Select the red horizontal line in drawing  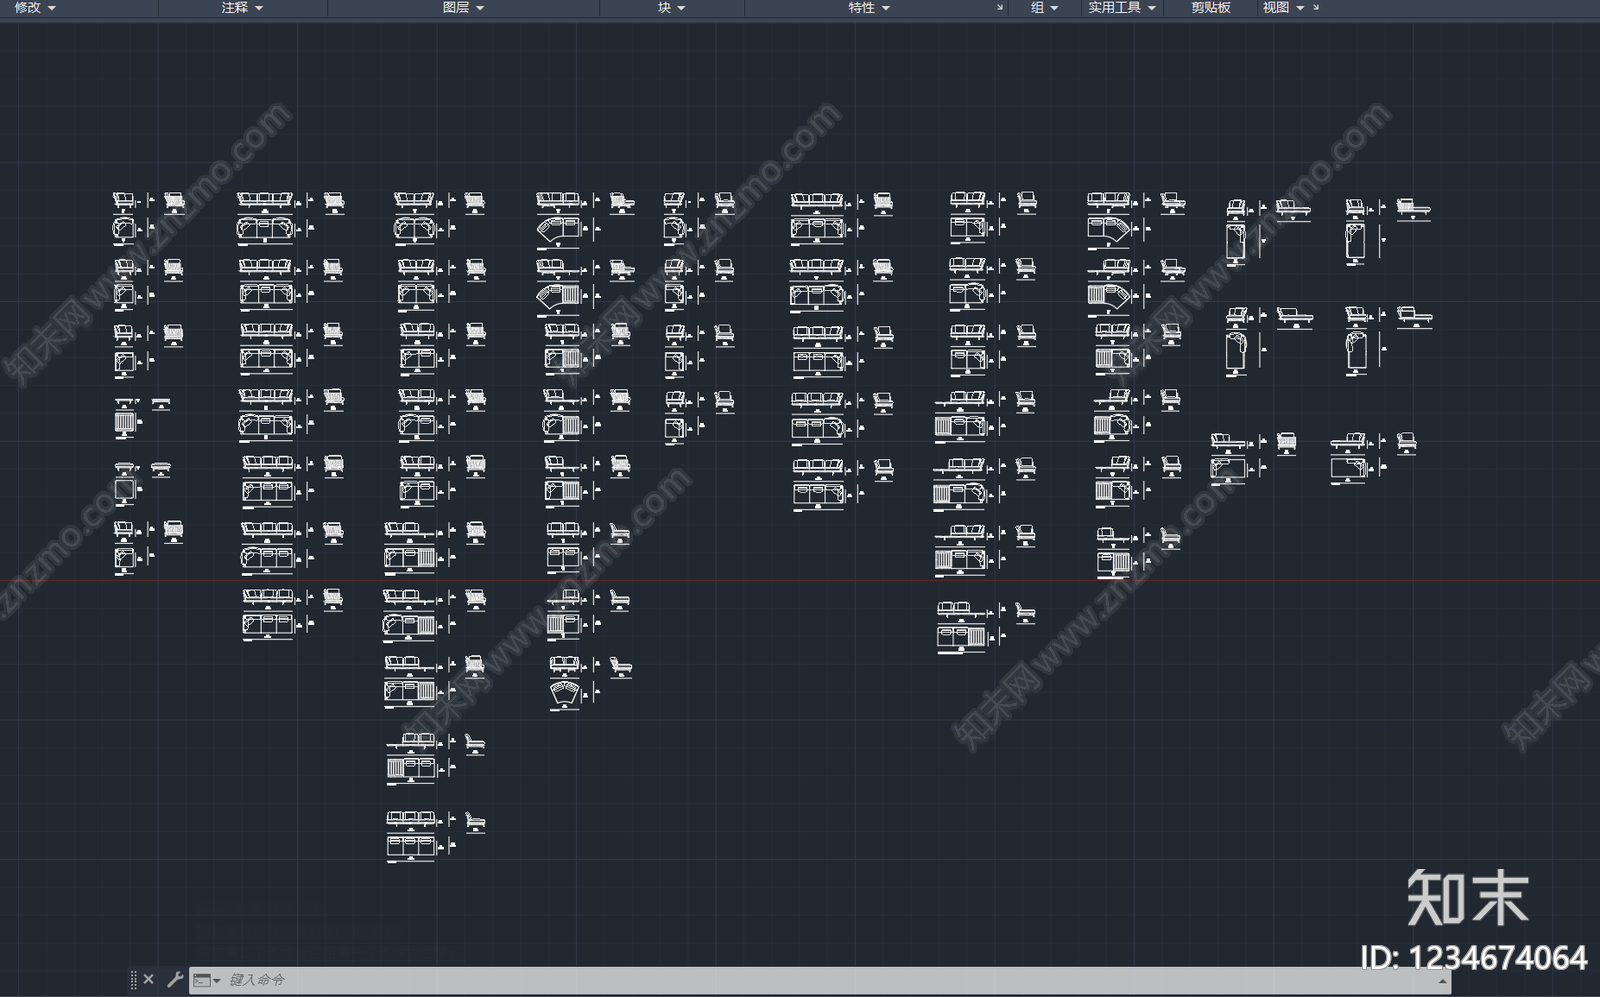(x=800, y=580)
